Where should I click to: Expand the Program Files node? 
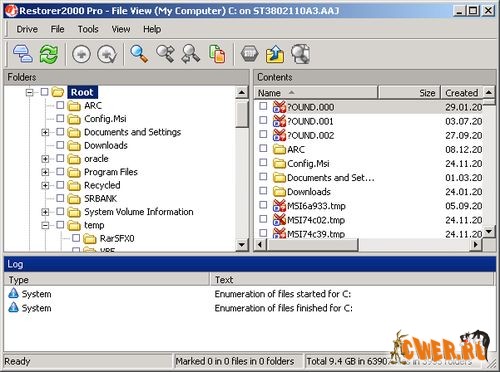point(45,172)
